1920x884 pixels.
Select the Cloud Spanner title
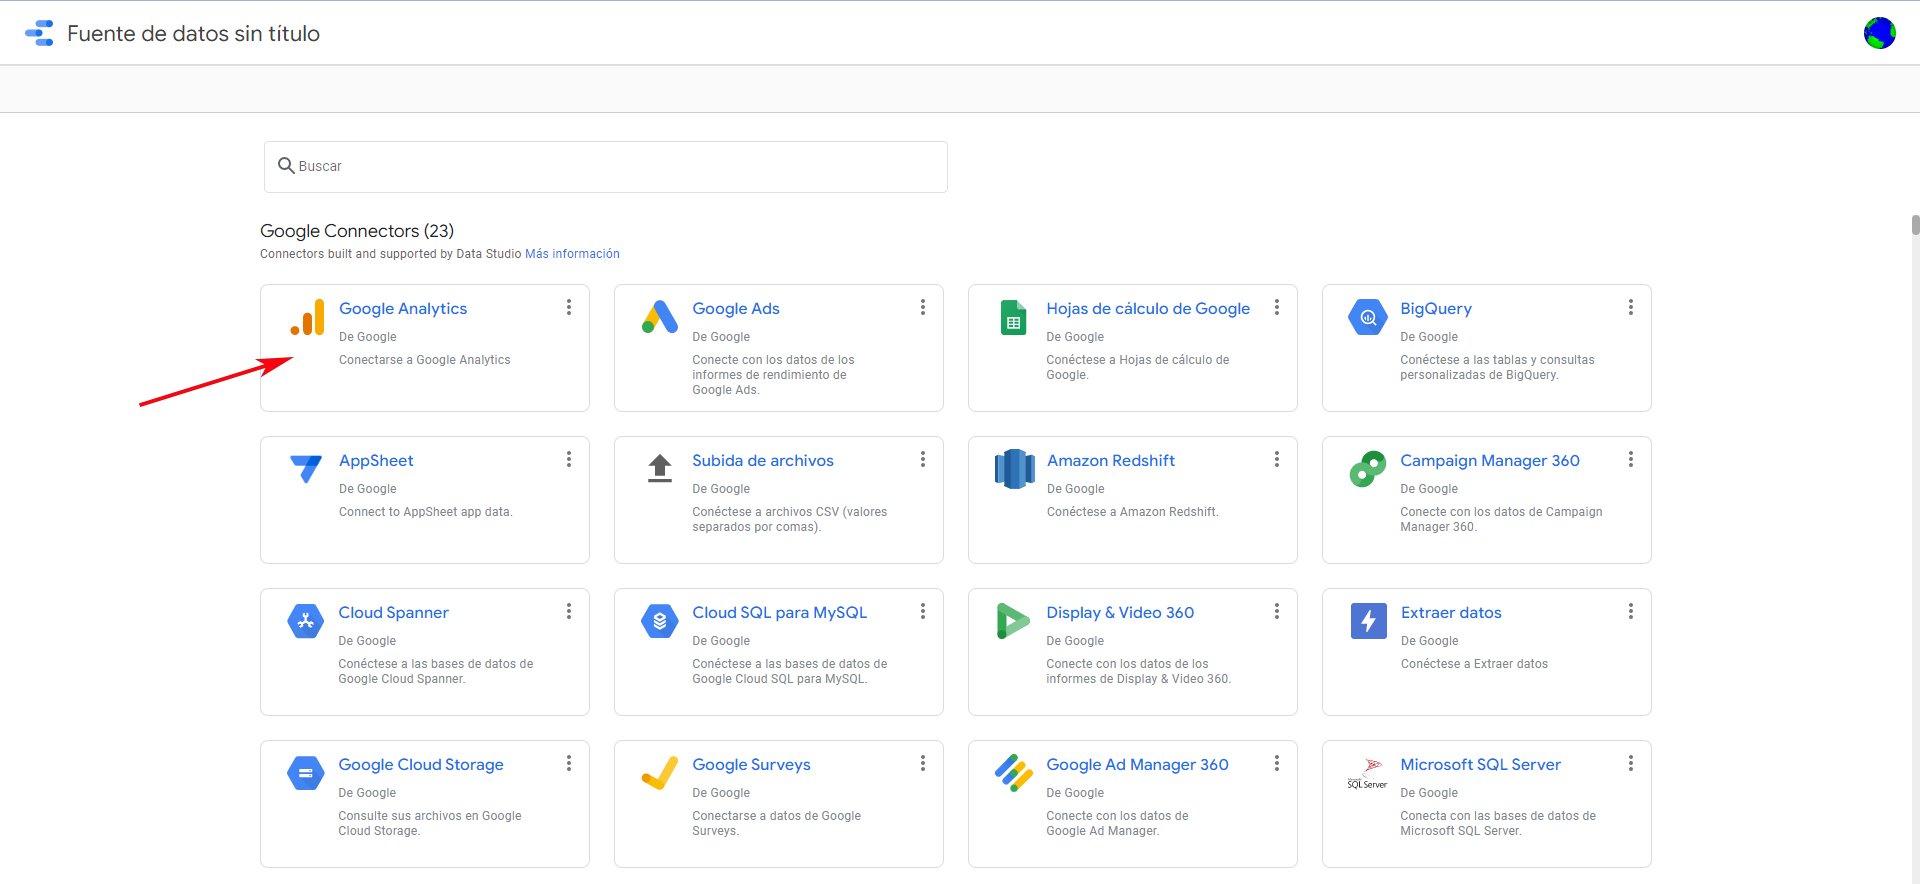coord(393,613)
